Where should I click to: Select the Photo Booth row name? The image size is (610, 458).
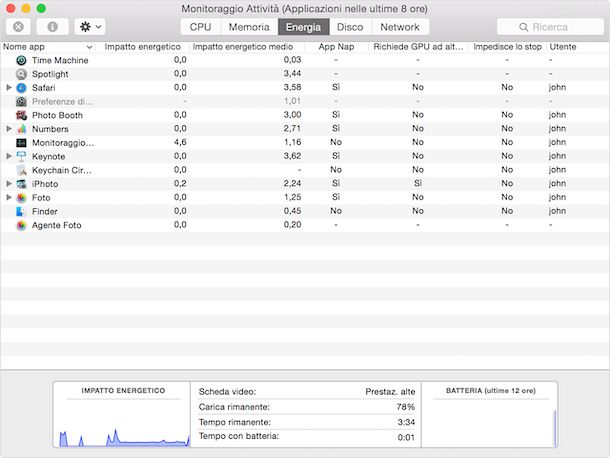57,115
